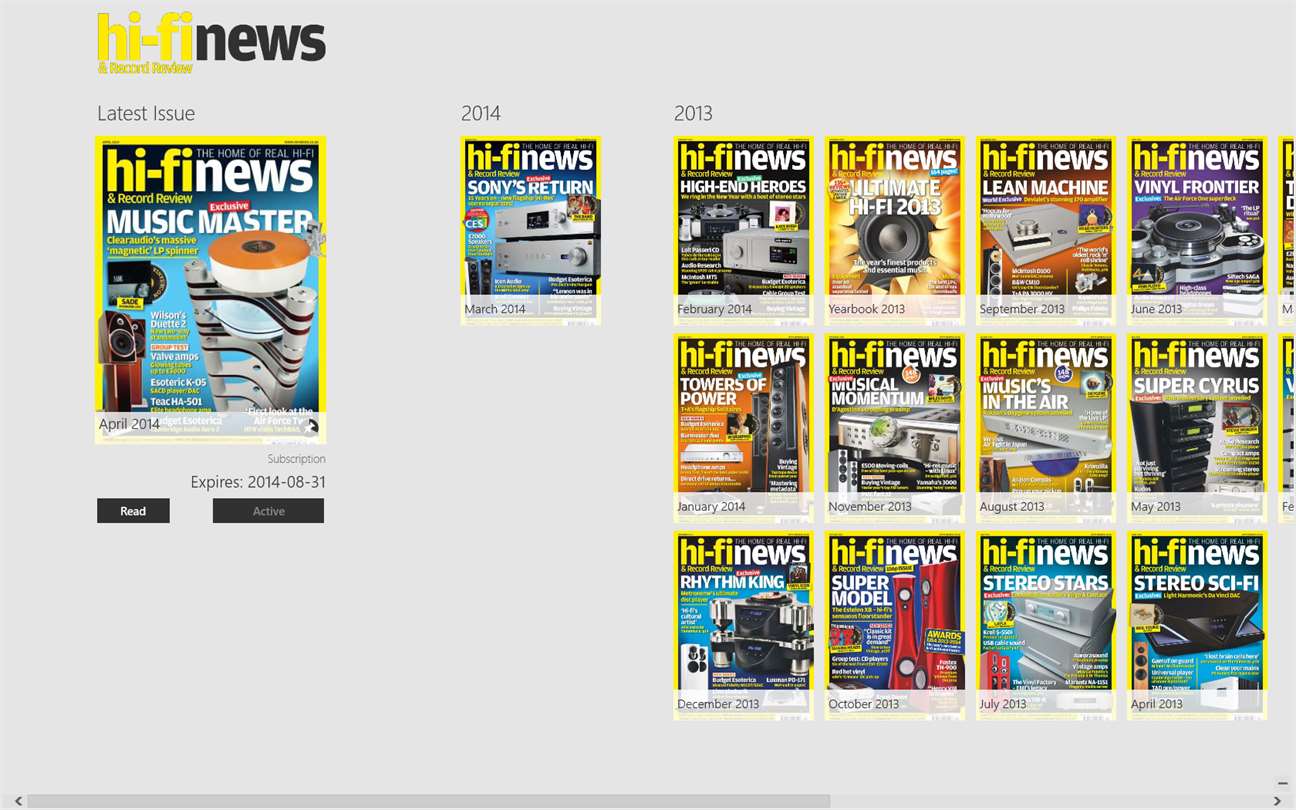Click the 2013 section heading
Viewport: 1296px width, 810px height.
pos(693,114)
